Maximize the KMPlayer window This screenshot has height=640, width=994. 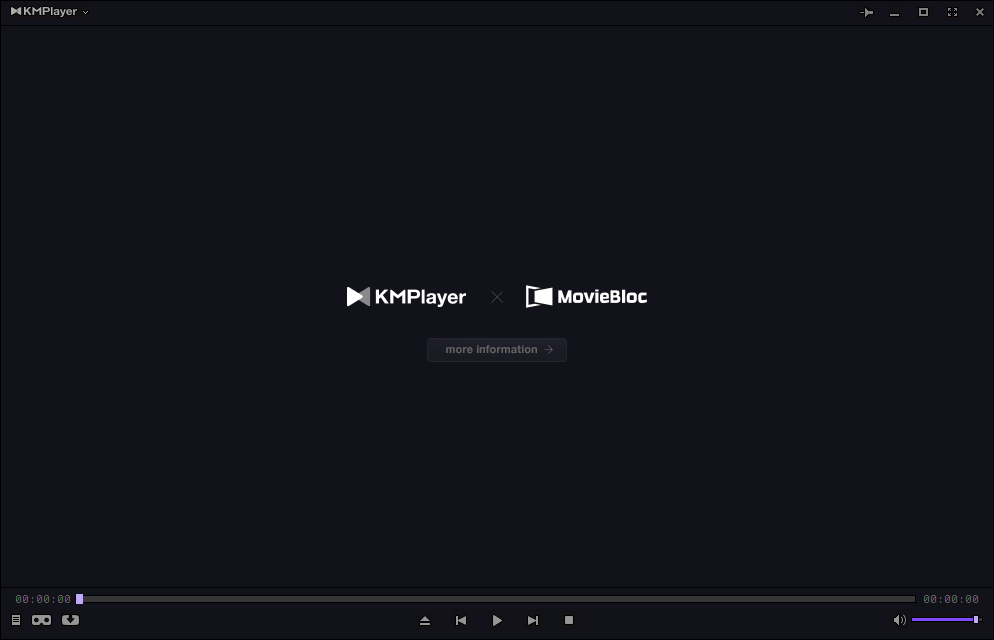tap(924, 12)
